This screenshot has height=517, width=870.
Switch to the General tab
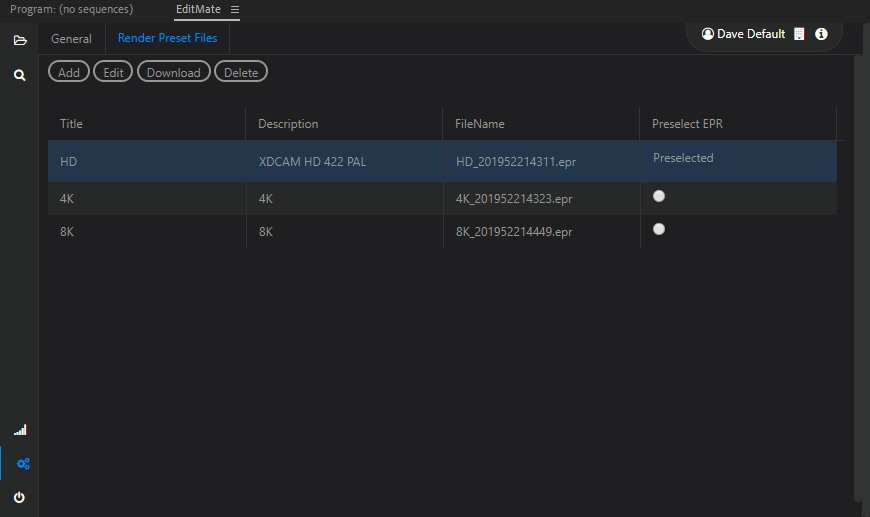(x=72, y=39)
